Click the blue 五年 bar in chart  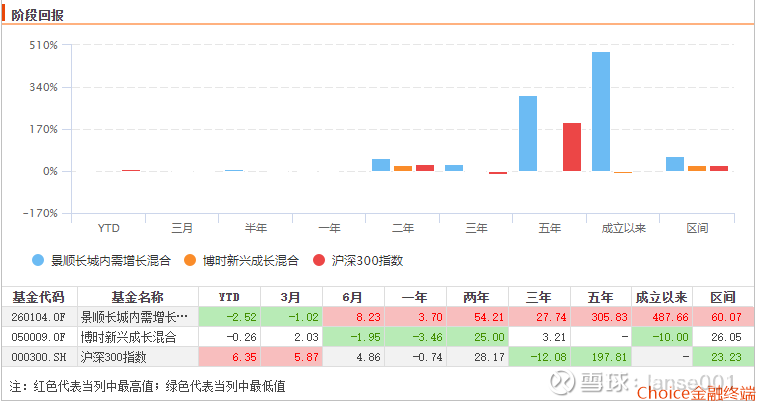tap(528, 134)
